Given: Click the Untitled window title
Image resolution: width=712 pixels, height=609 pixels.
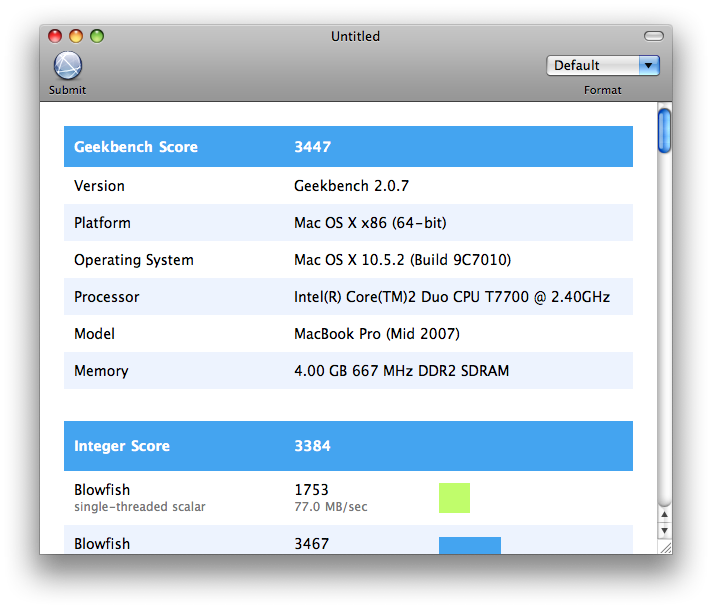Looking at the screenshot, I should pos(355,36).
